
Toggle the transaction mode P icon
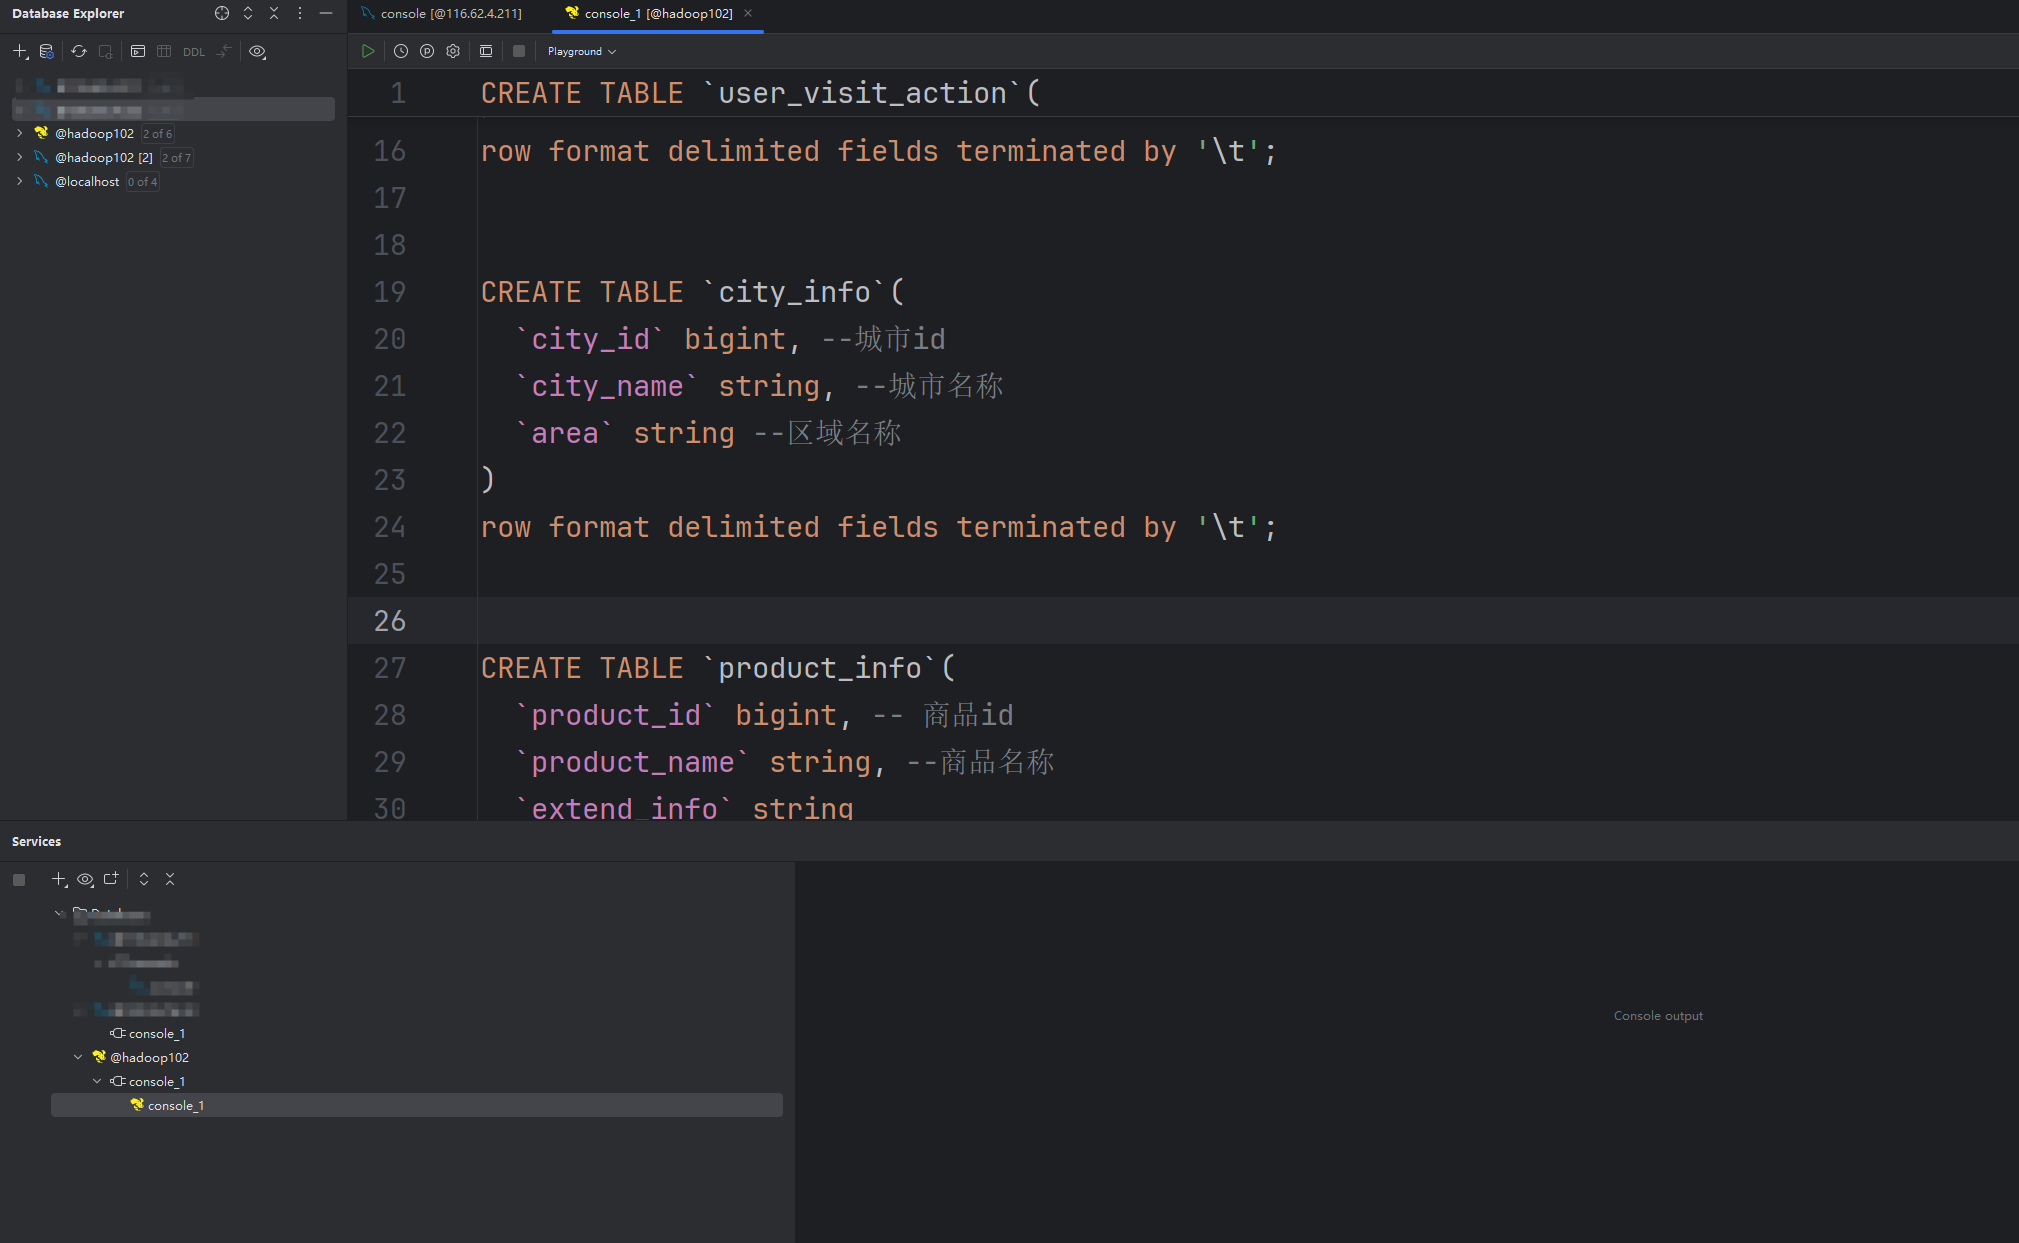(427, 51)
